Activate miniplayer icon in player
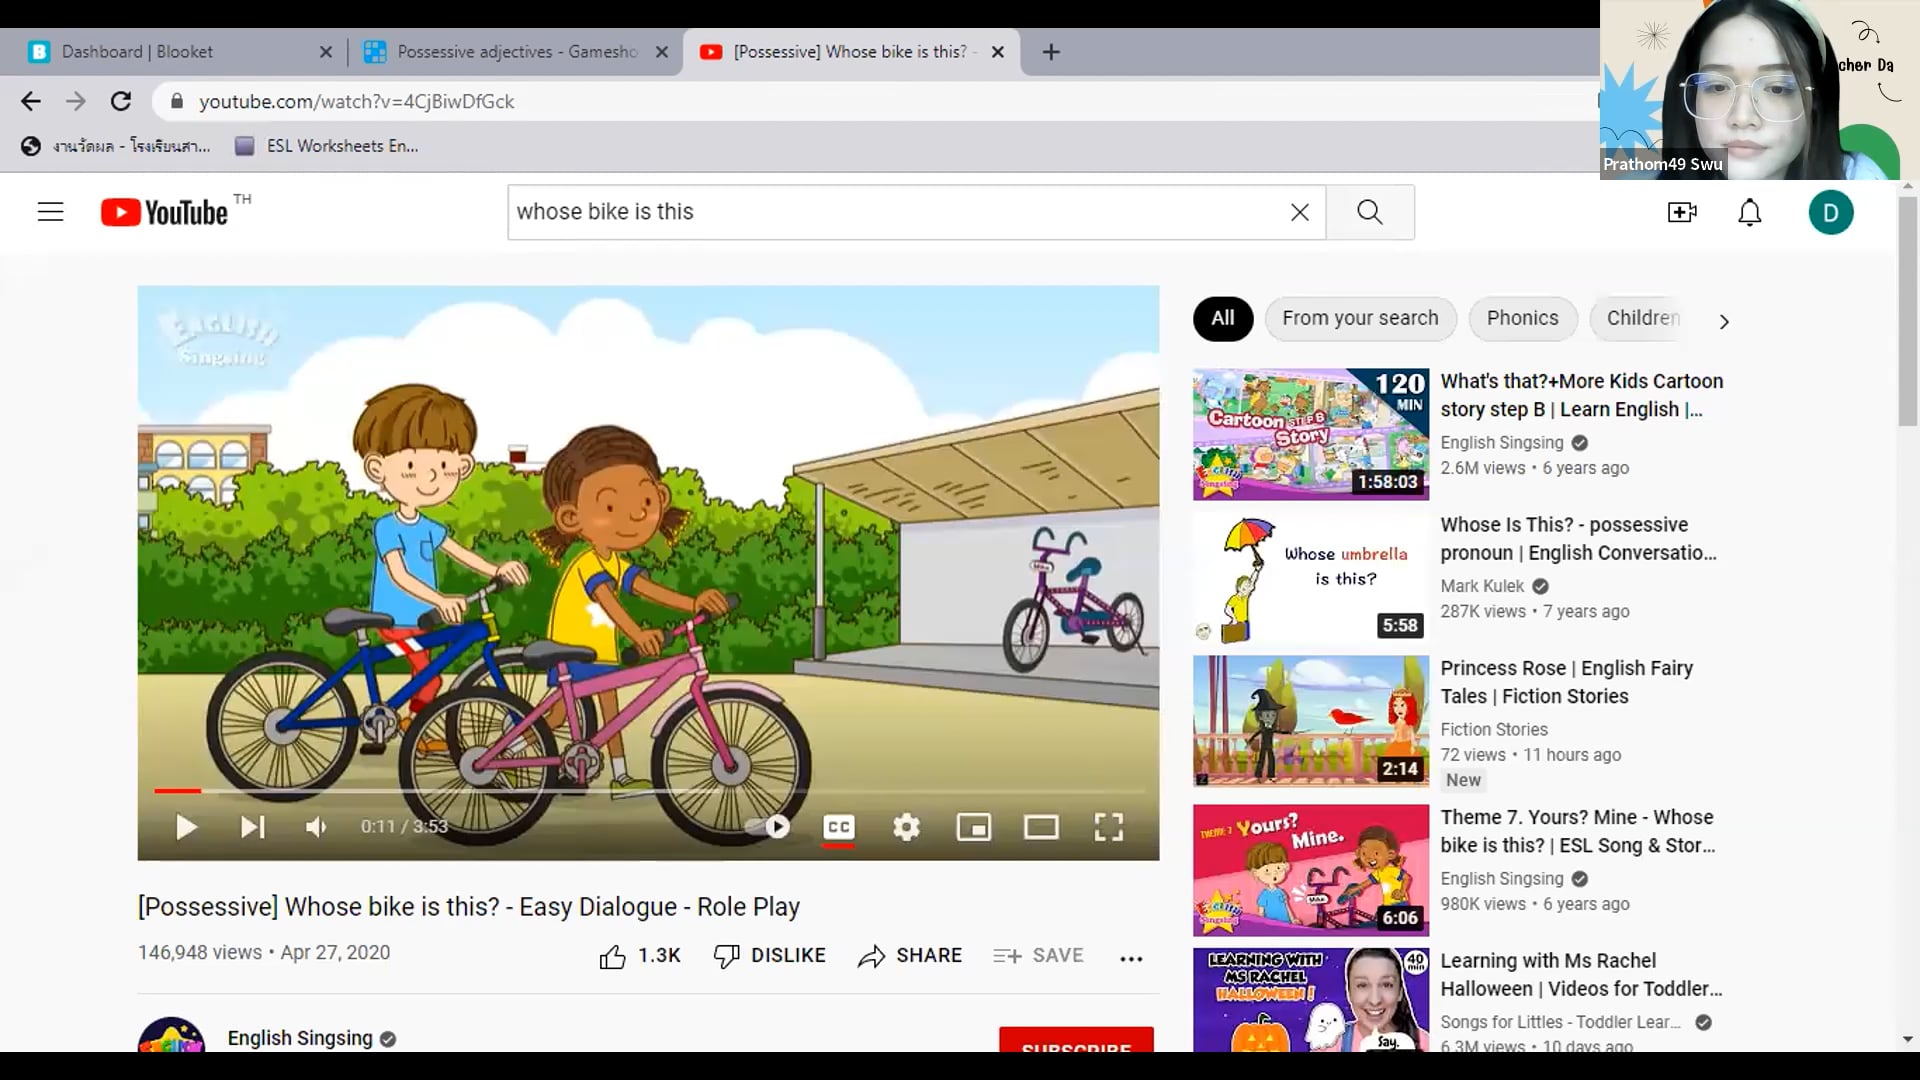The height and width of the screenshot is (1080, 1920). [x=974, y=827]
